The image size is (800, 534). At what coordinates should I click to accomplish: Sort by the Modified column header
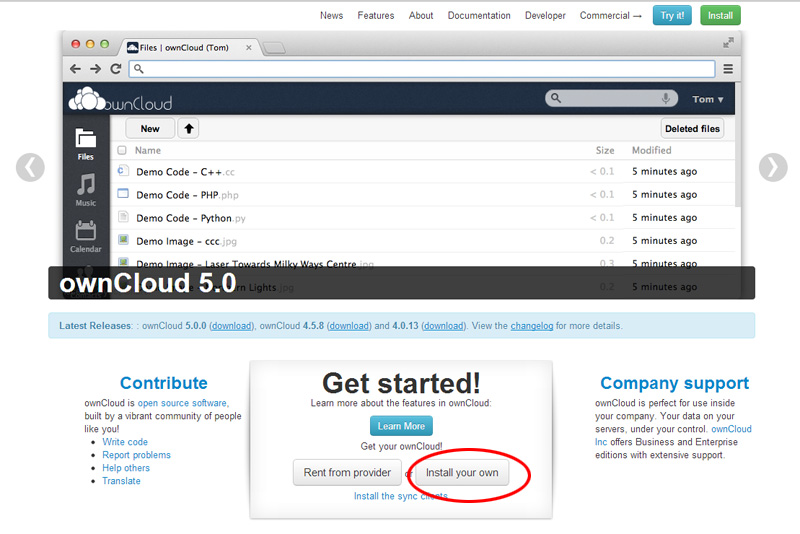pos(652,150)
